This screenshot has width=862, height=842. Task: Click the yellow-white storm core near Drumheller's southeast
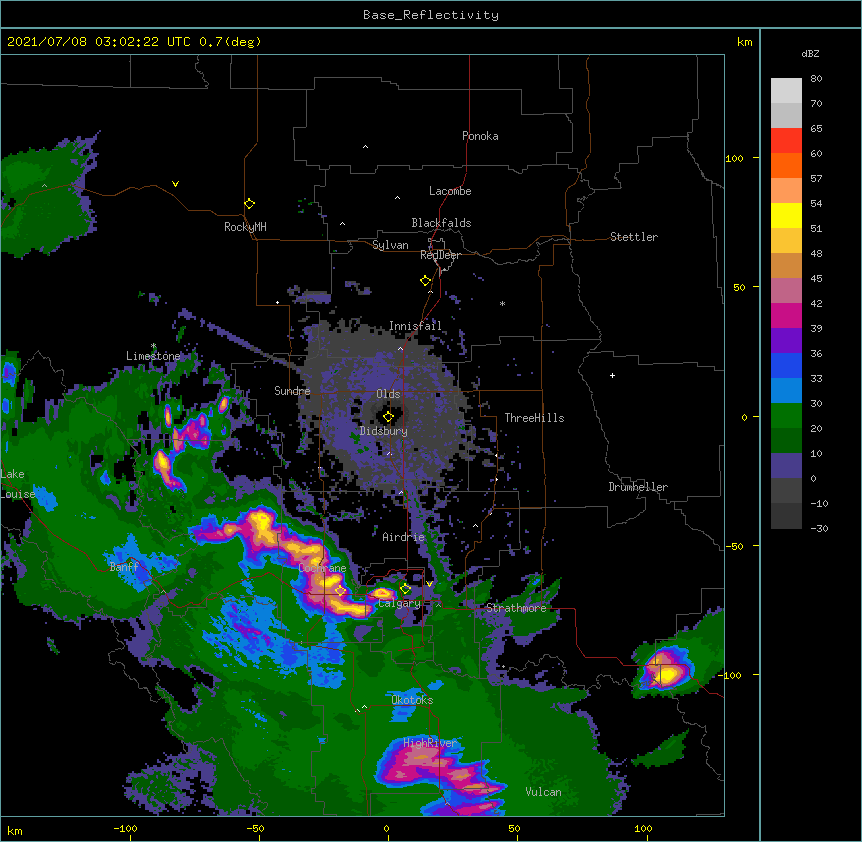tap(666, 673)
